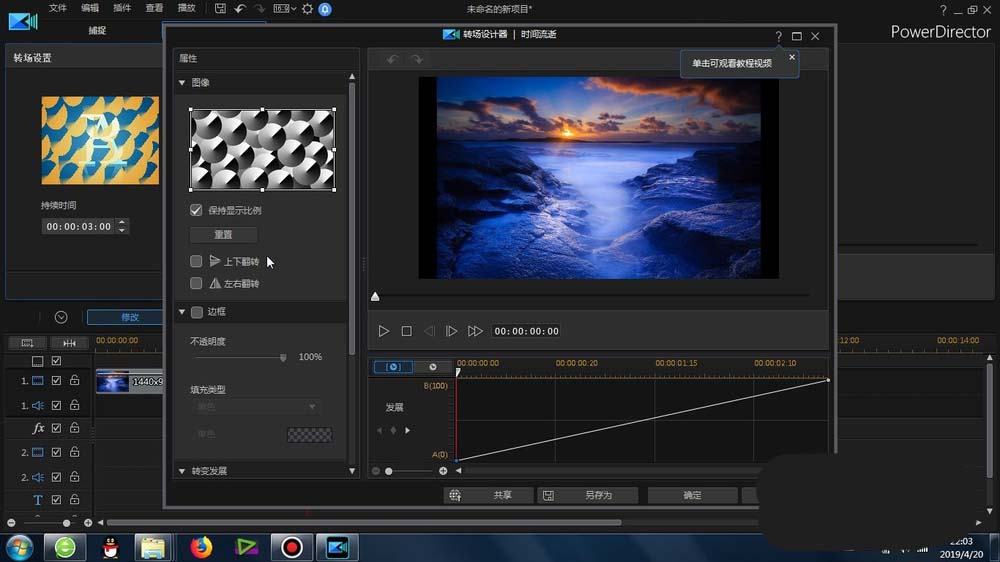Collapse the 图像 section
Viewport: 1000px width, 562px height.
coord(182,83)
